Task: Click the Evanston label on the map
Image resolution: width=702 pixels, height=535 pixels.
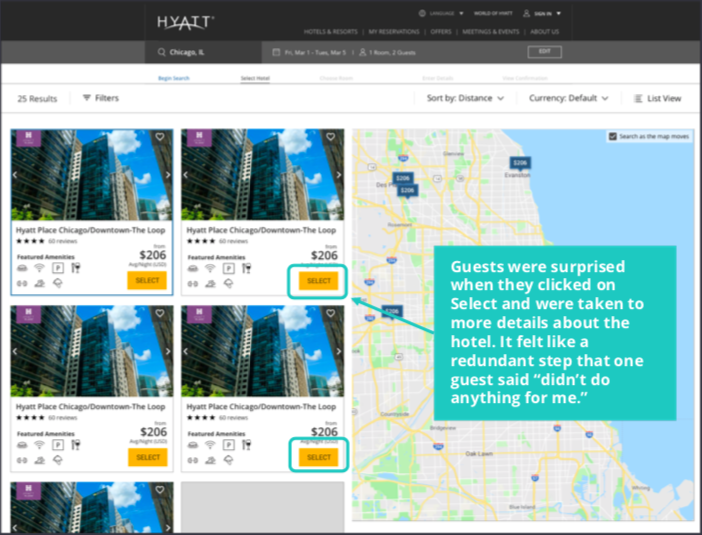Action: [x=517, y=175]
